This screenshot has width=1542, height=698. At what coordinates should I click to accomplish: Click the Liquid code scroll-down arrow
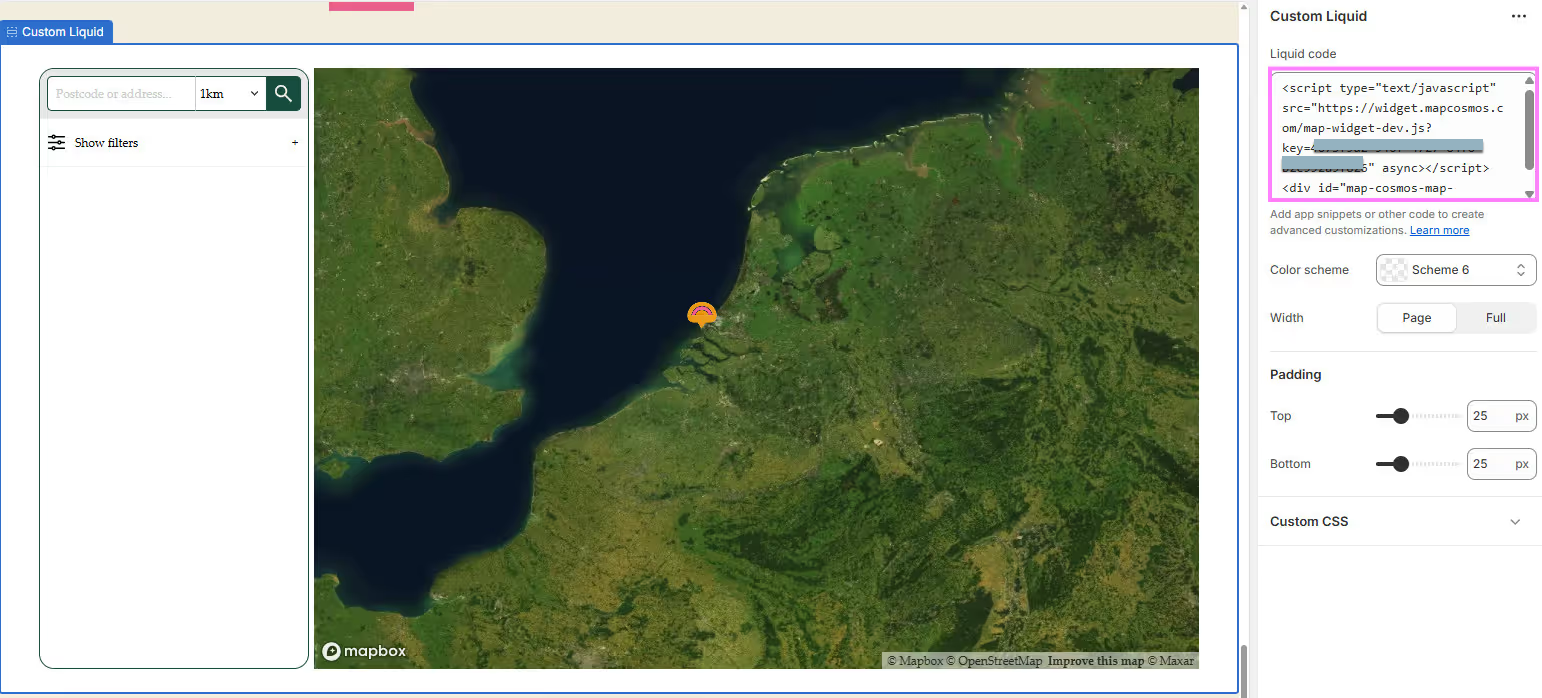point(1529,193)
